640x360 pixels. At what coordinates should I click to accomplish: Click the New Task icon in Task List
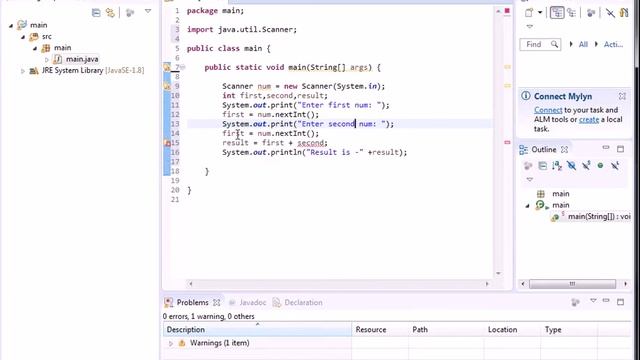(529, 13)
